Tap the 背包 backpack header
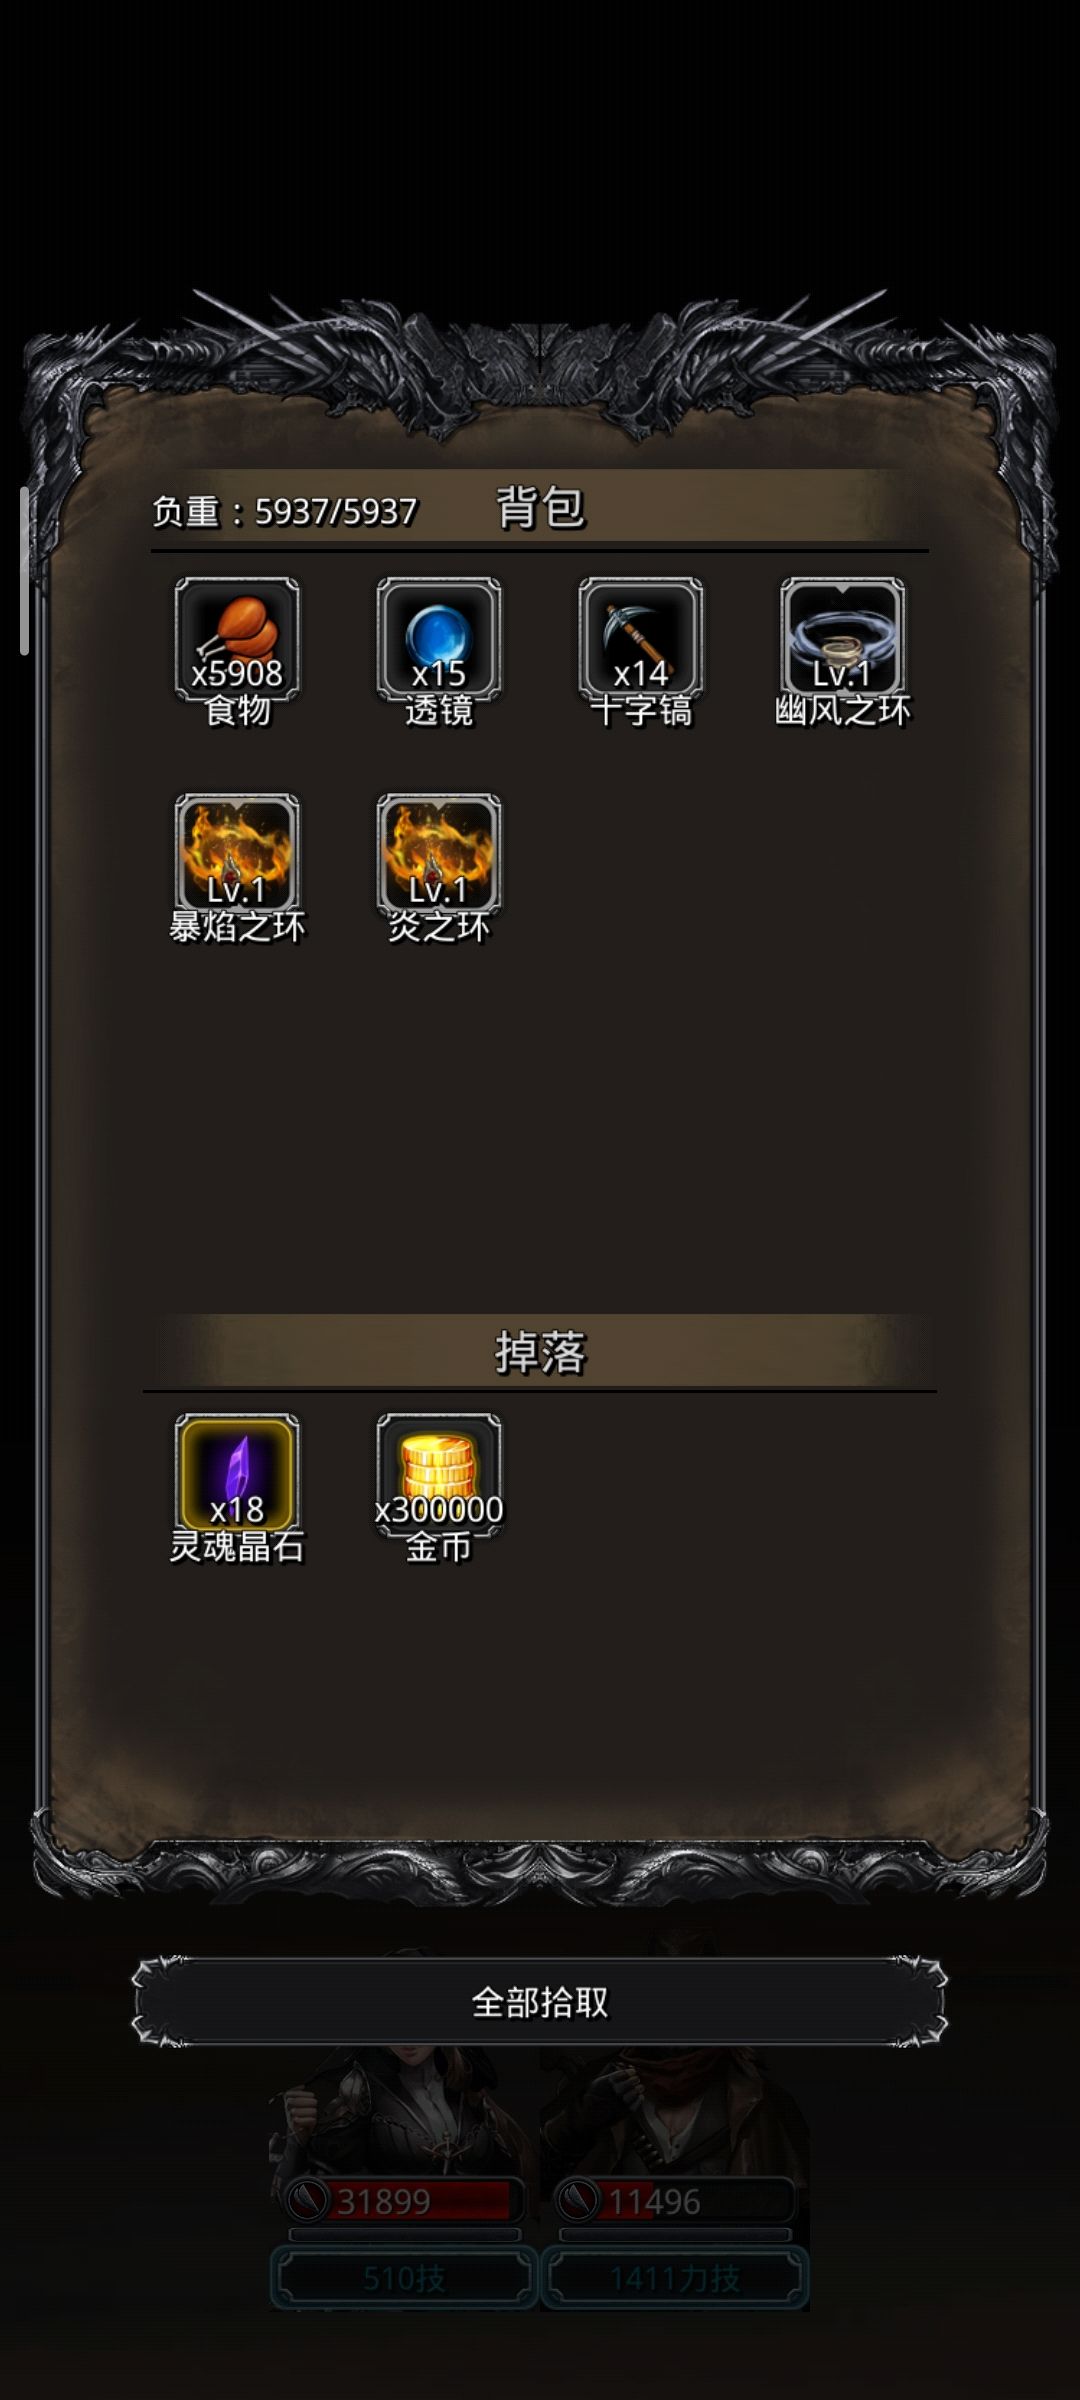 (540, 507)
